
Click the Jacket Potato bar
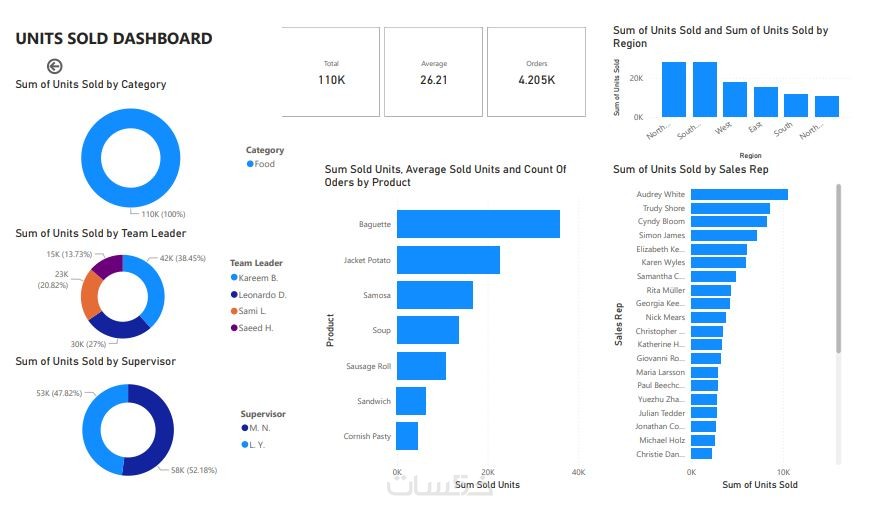448,260
